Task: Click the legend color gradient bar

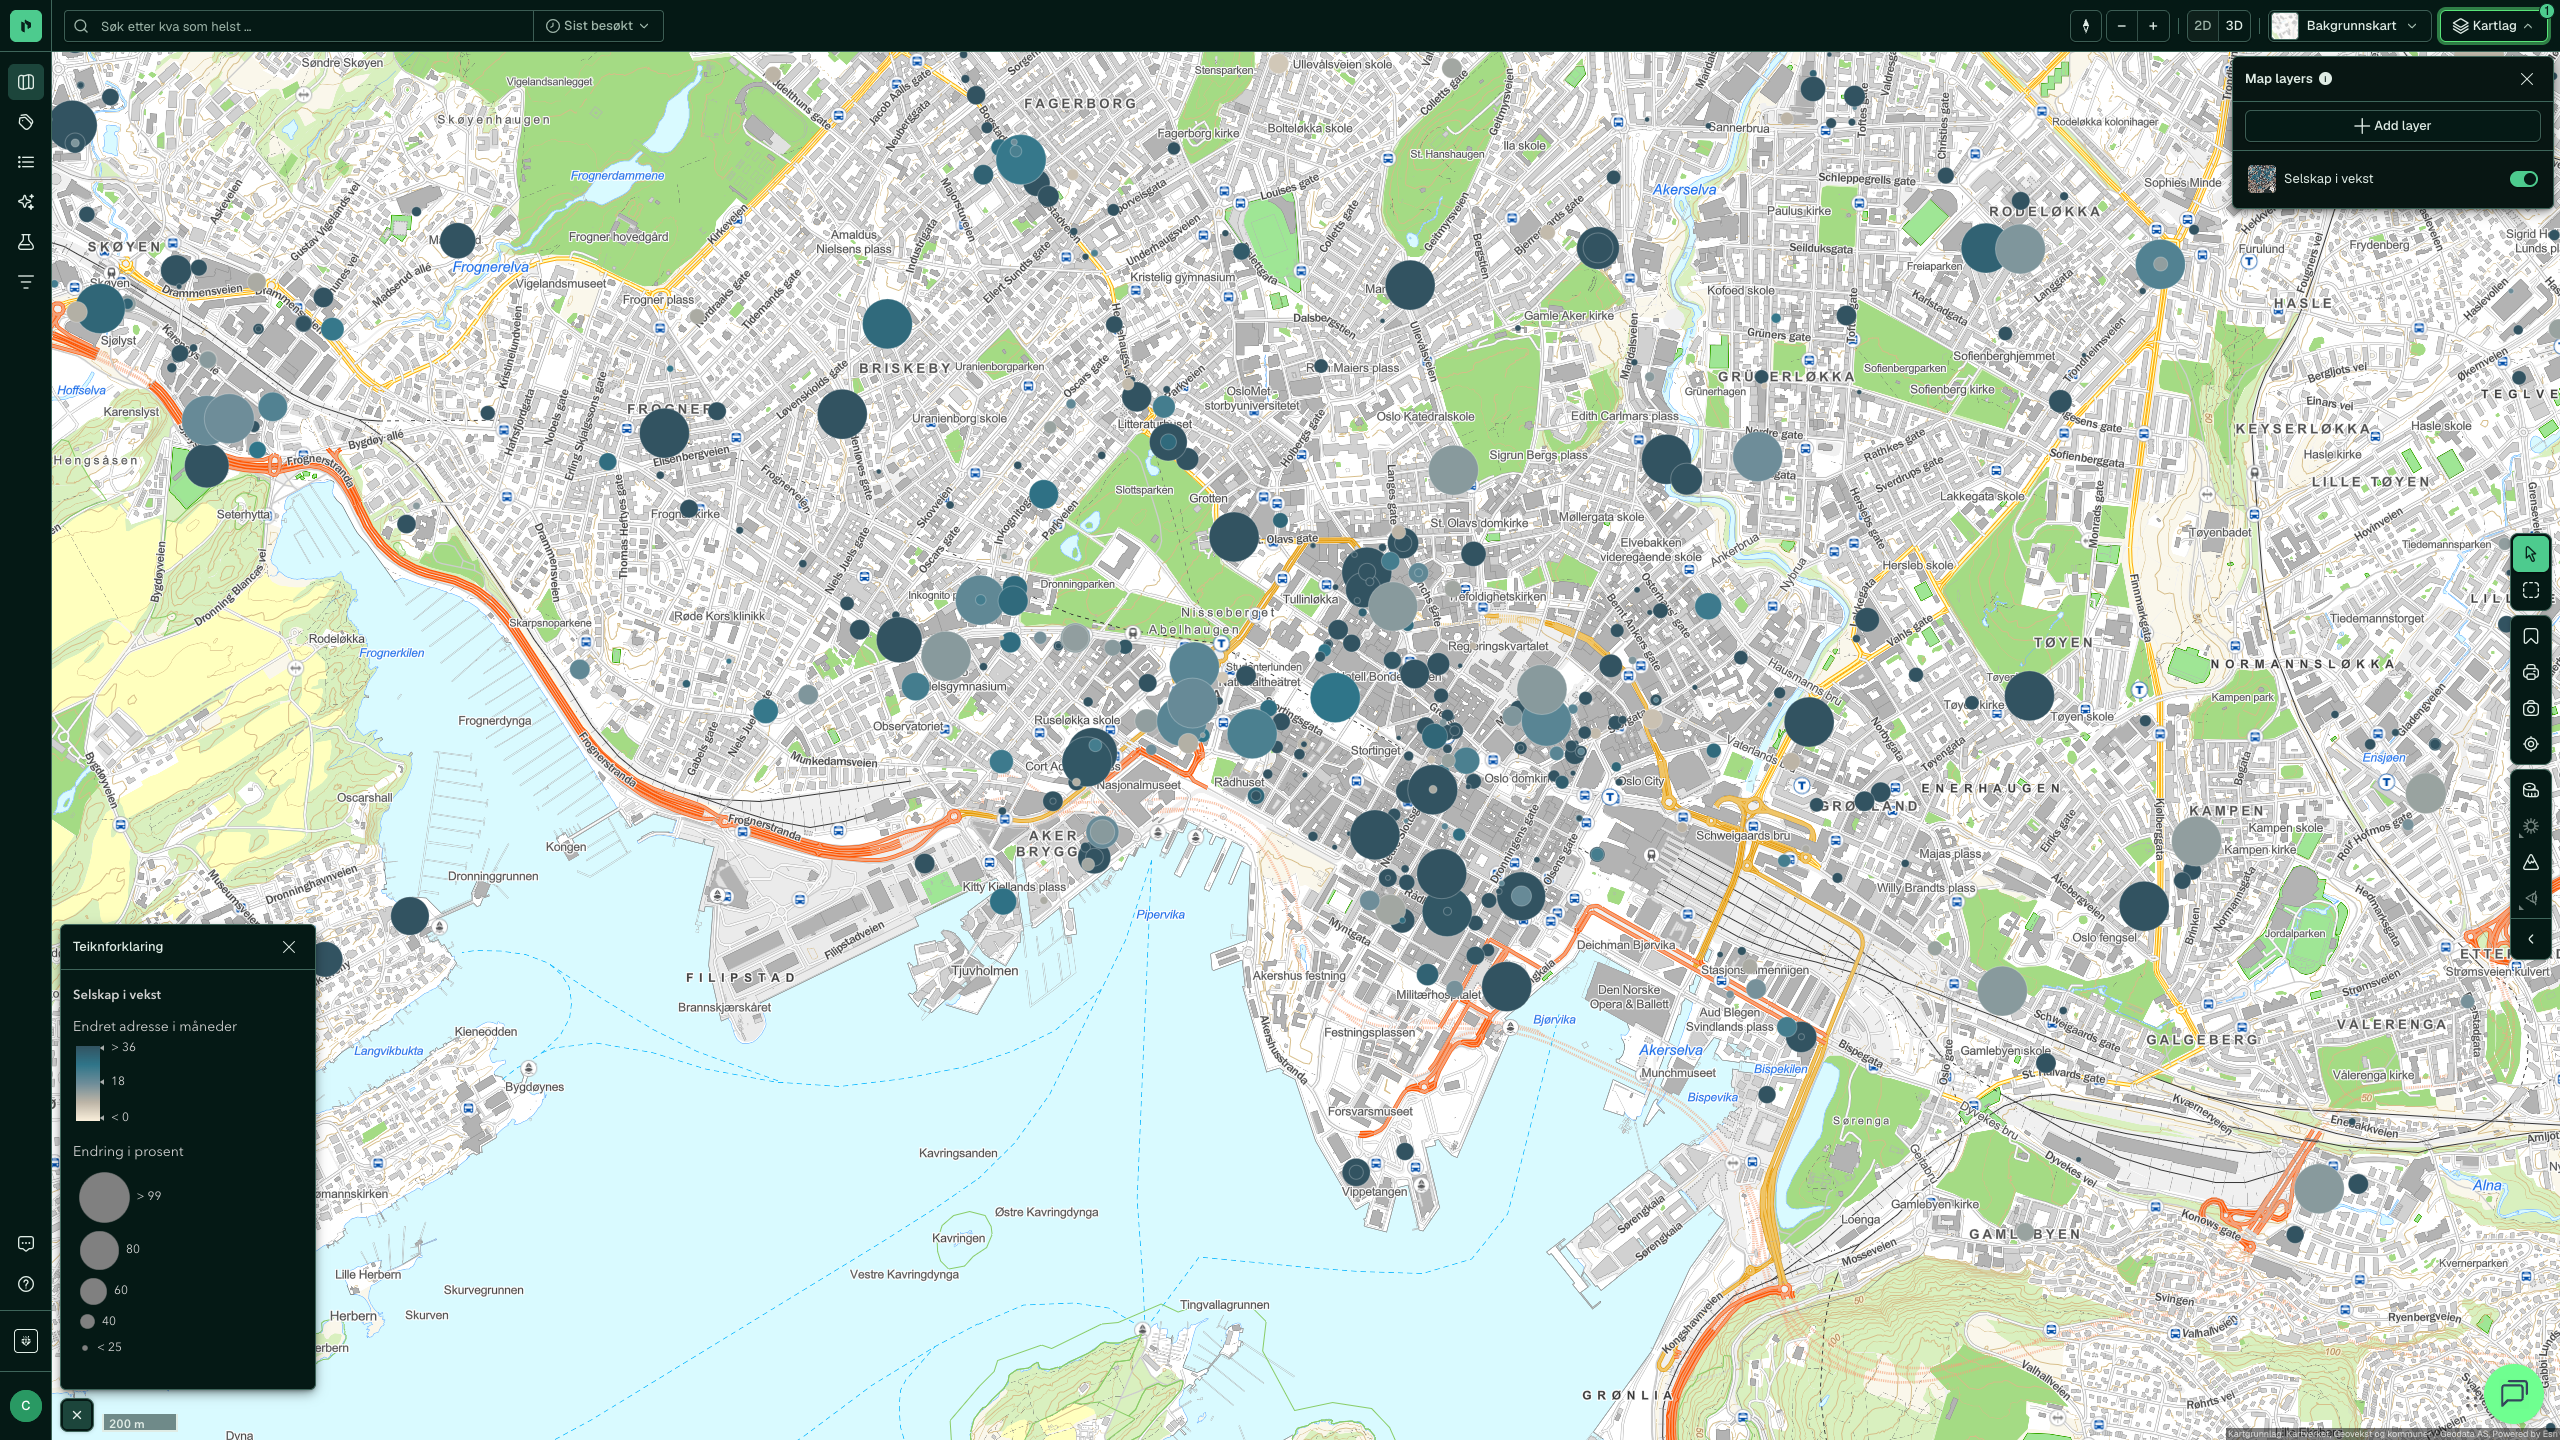Action: pyautogui.click(x=88, y=1083)
